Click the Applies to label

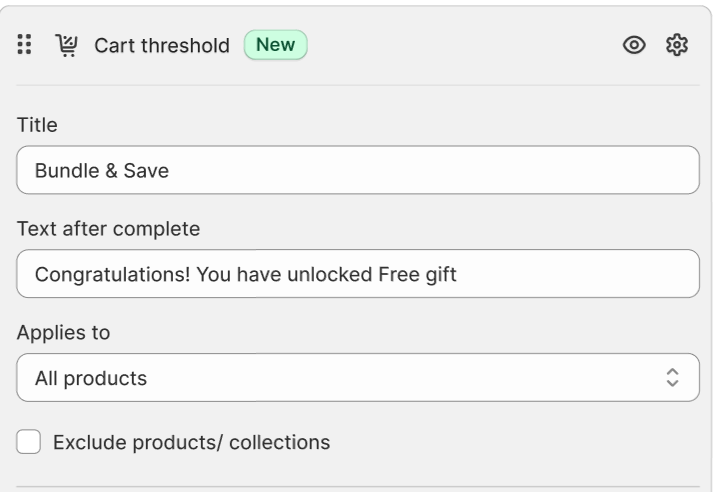click(x=63, y=333)
